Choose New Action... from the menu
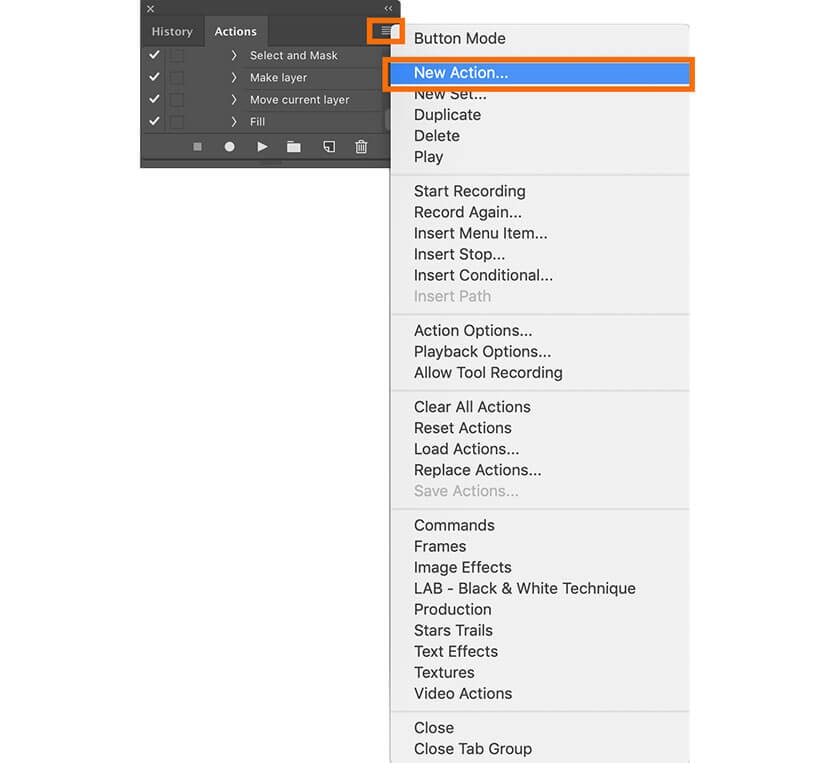The width and height of the screenshot is (830, 763). coord(461,73)
